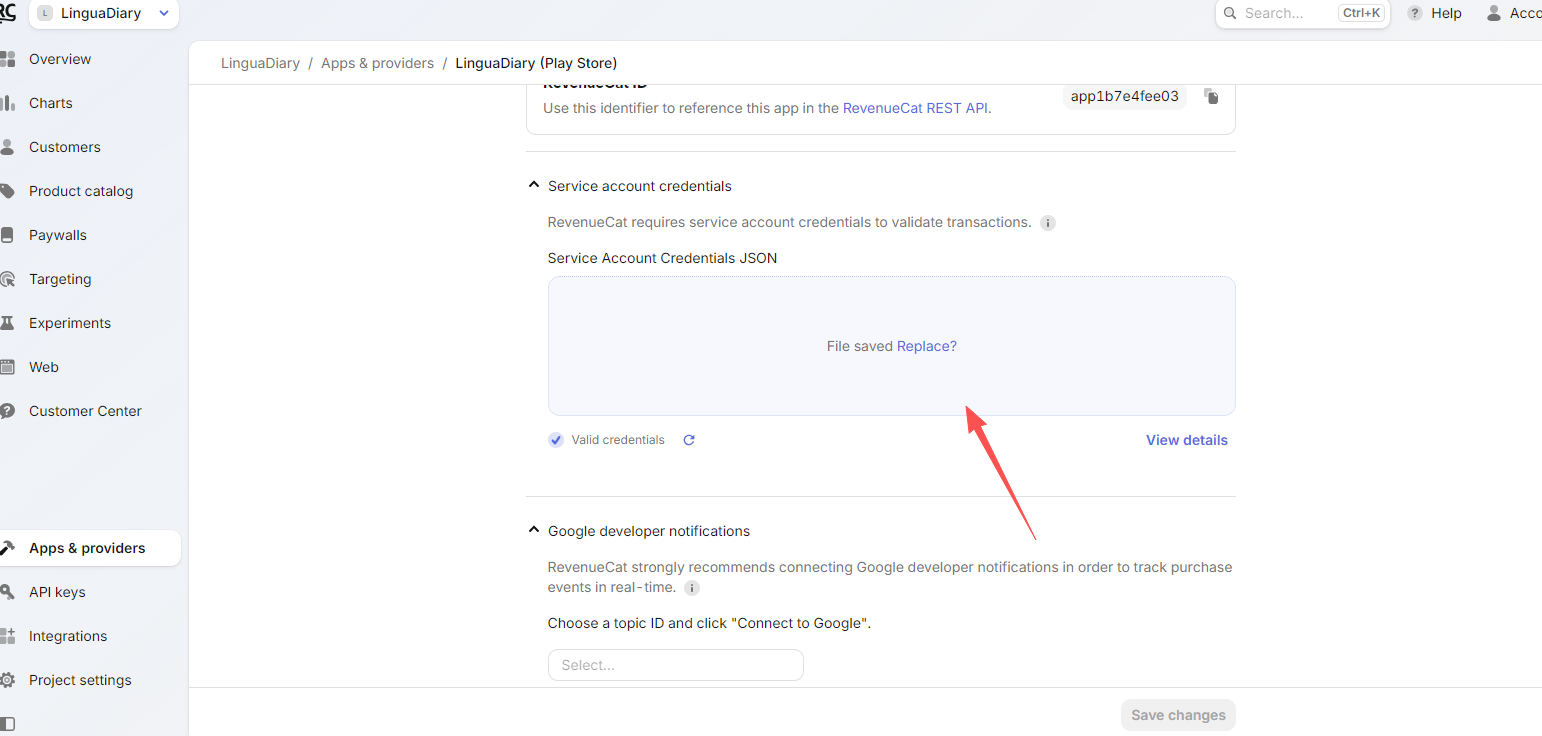Open the Help menu
Screen dimensions: 1542x736
[1435, 13]
